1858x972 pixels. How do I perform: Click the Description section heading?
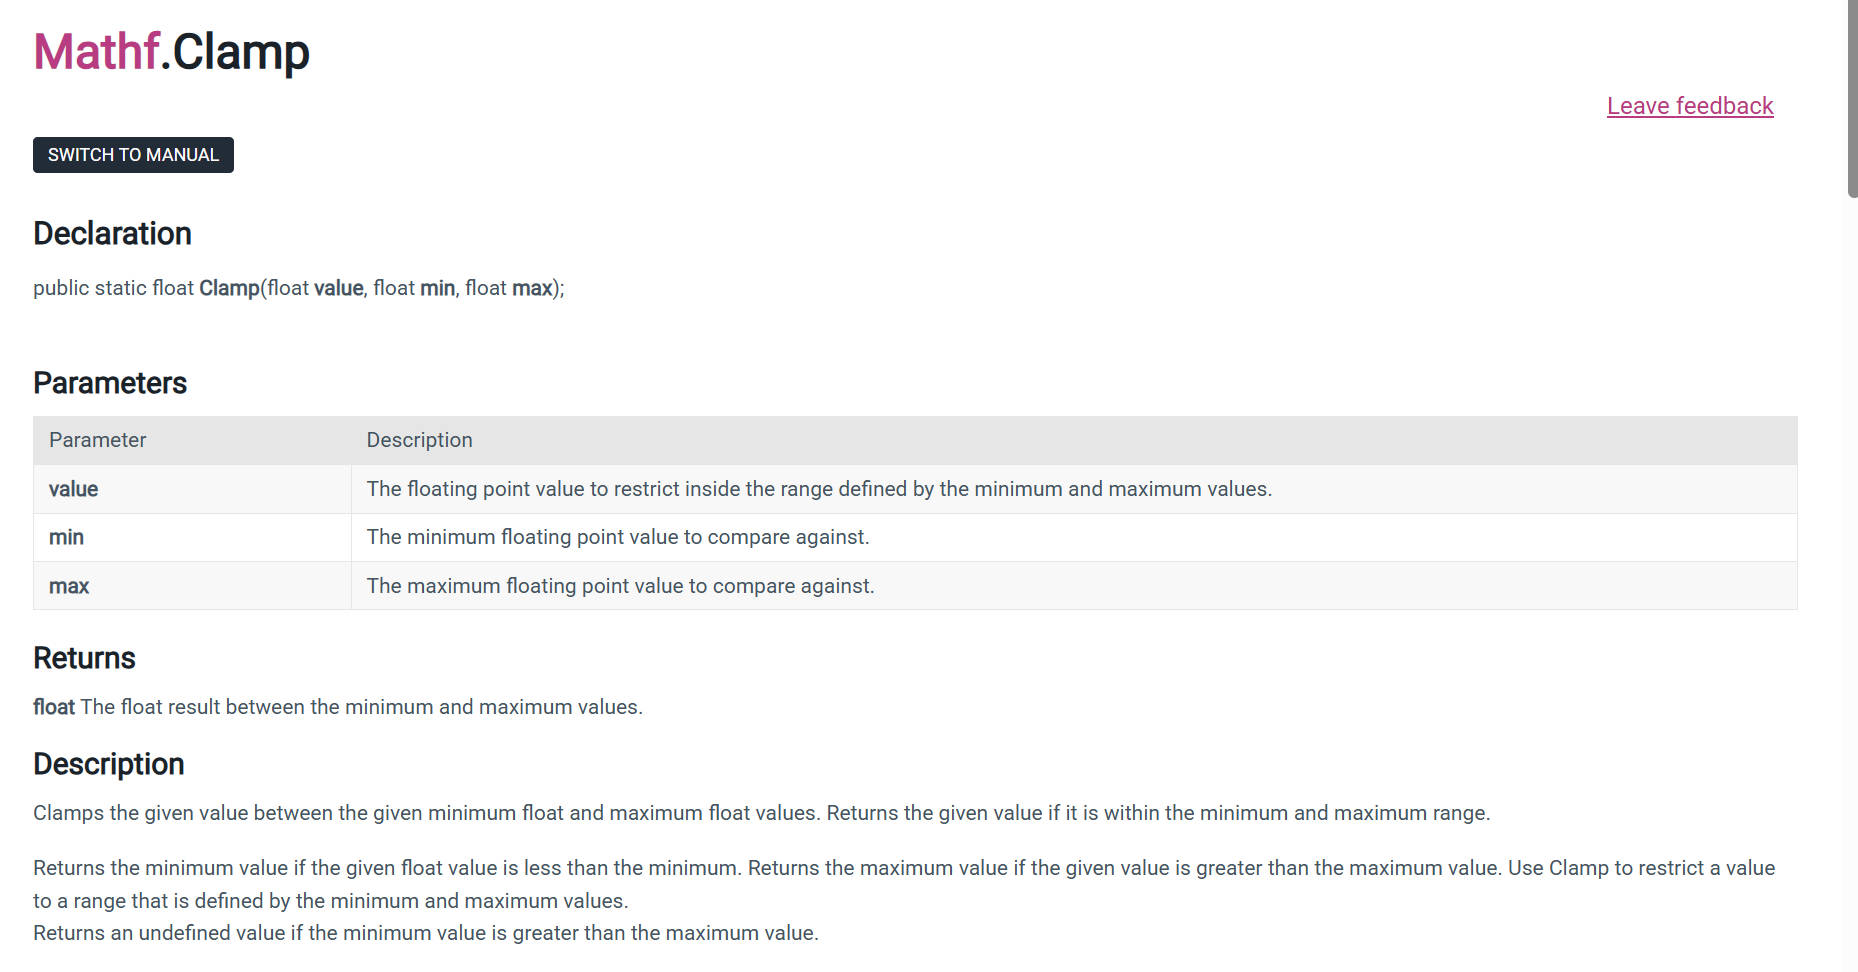(x=108, y=764)
